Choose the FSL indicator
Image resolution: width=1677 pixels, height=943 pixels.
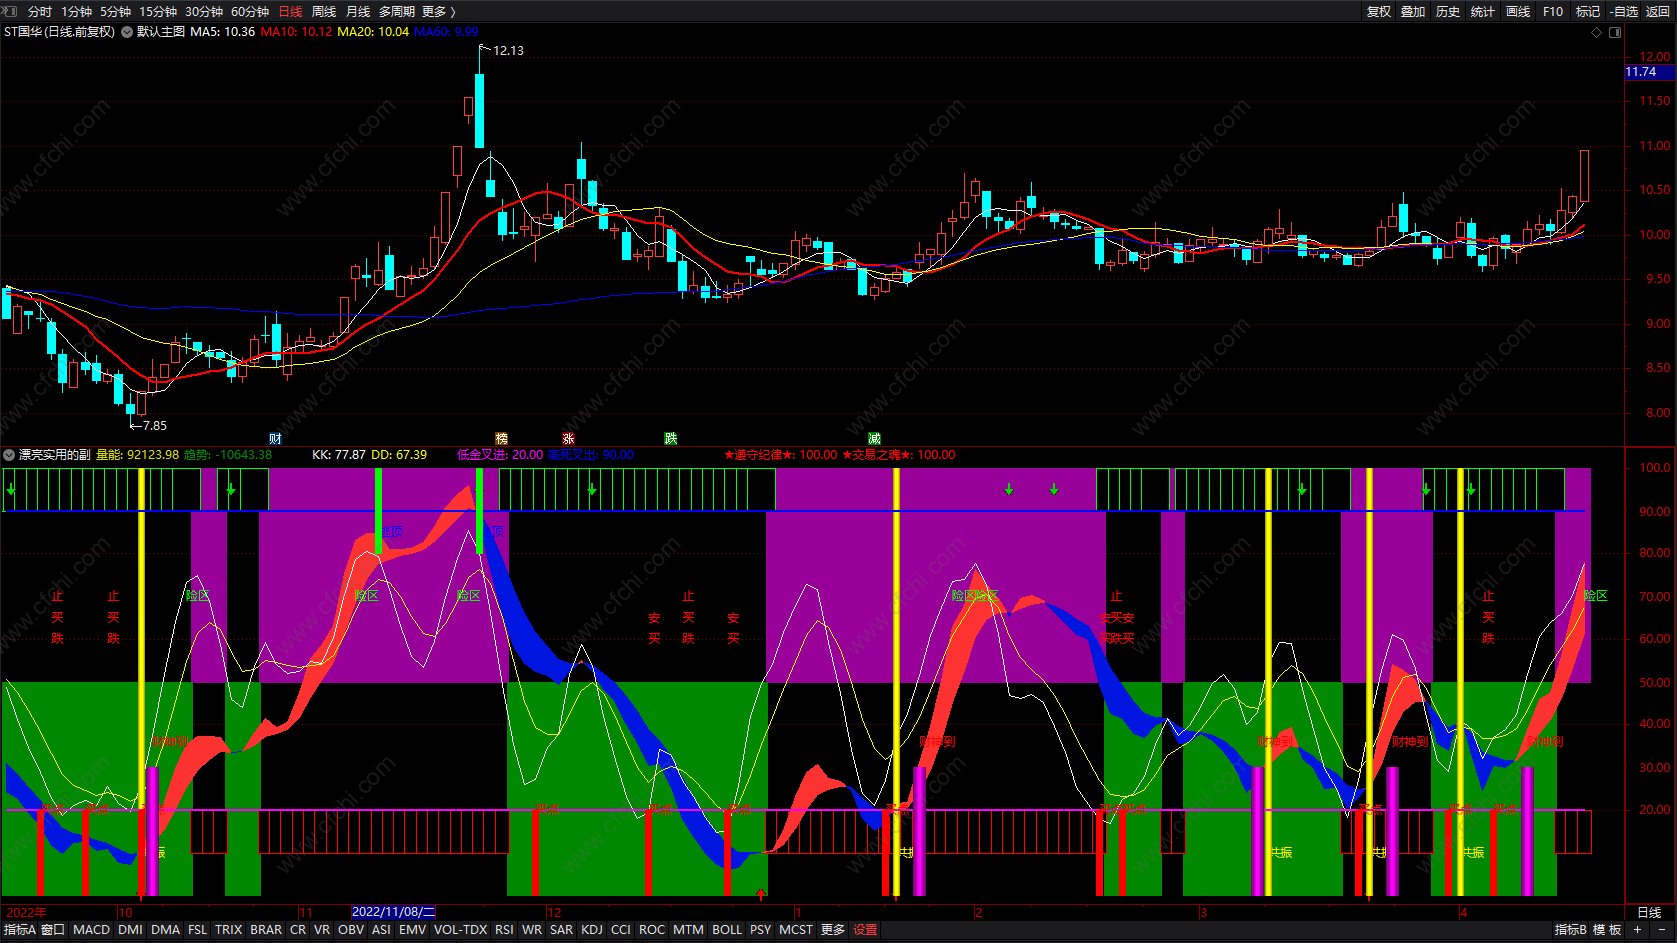[x=198, y=930]
